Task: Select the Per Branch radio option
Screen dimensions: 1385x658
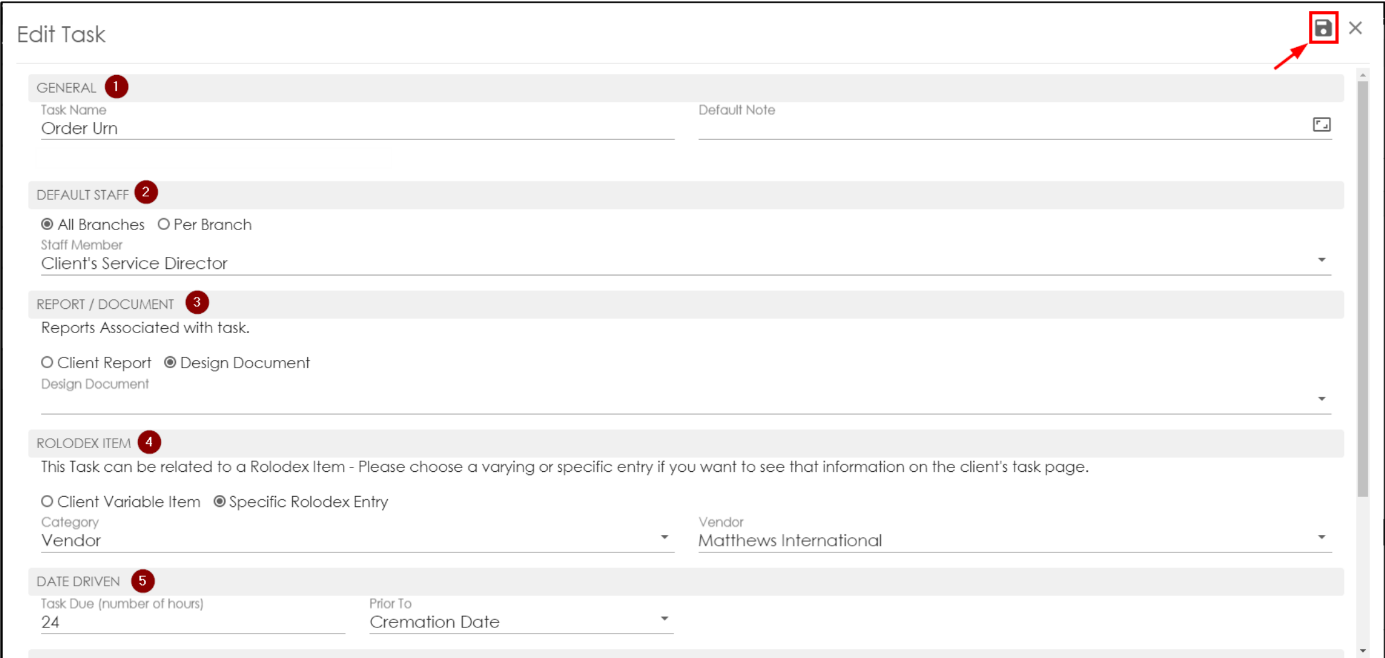Action: (164, 225)
